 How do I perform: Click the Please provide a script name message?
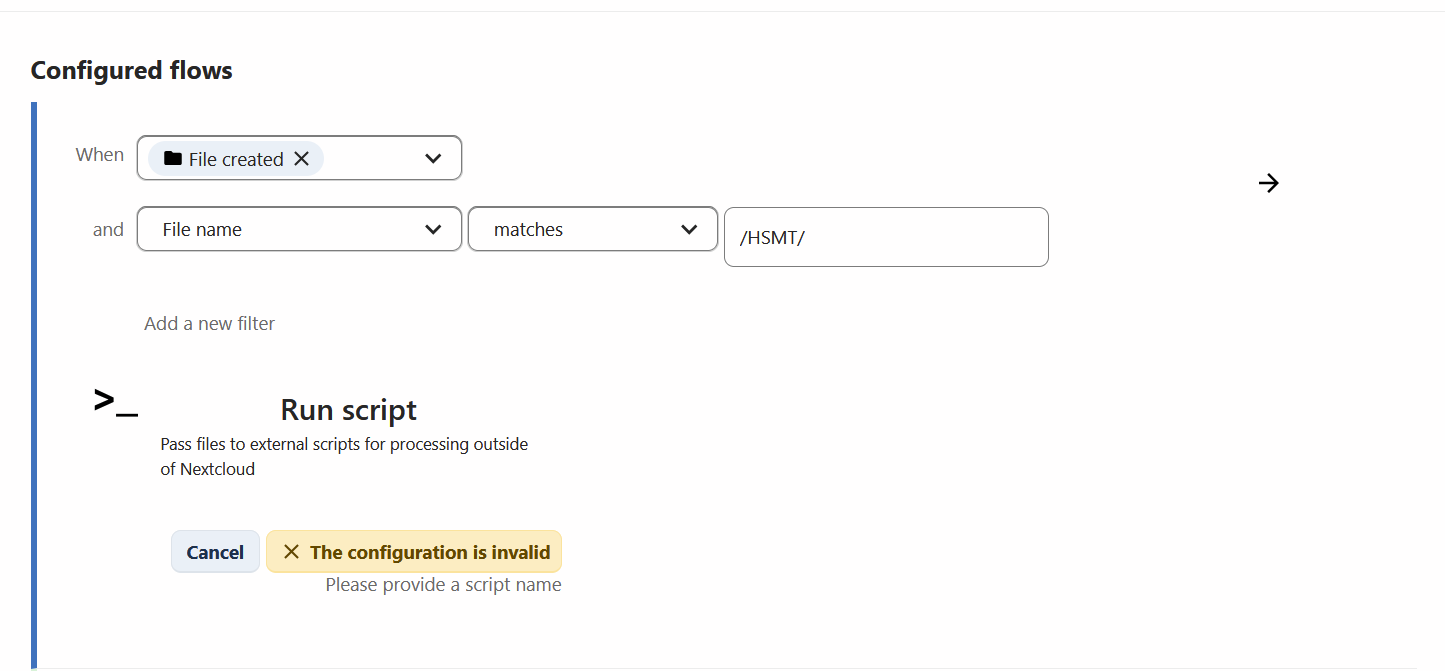[443, 585]
